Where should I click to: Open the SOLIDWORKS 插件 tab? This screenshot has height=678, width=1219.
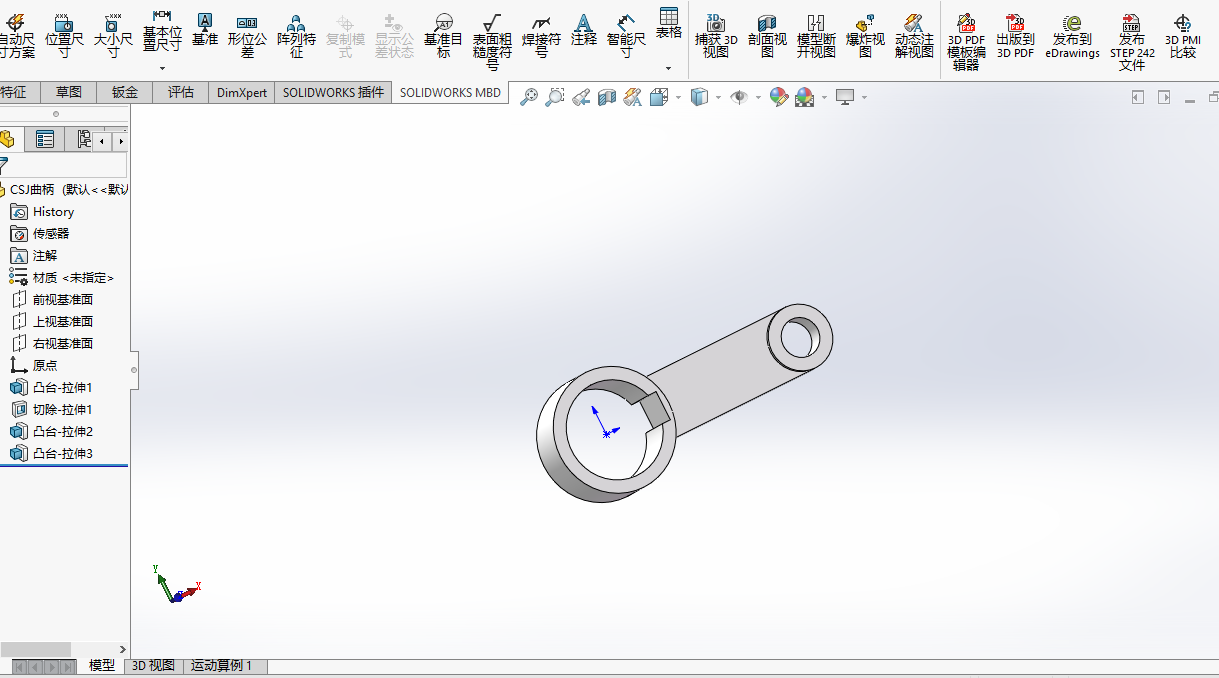tap(333, 92)
